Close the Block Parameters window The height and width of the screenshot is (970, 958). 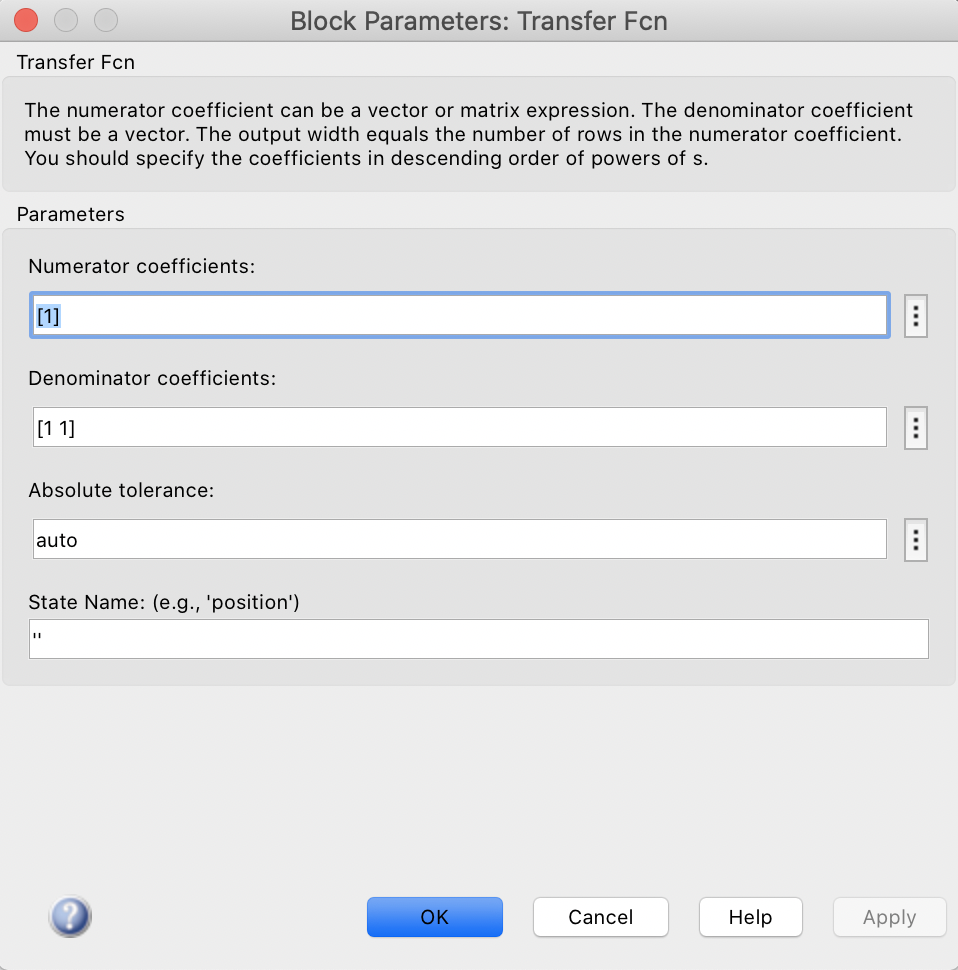tap(25, 19)
